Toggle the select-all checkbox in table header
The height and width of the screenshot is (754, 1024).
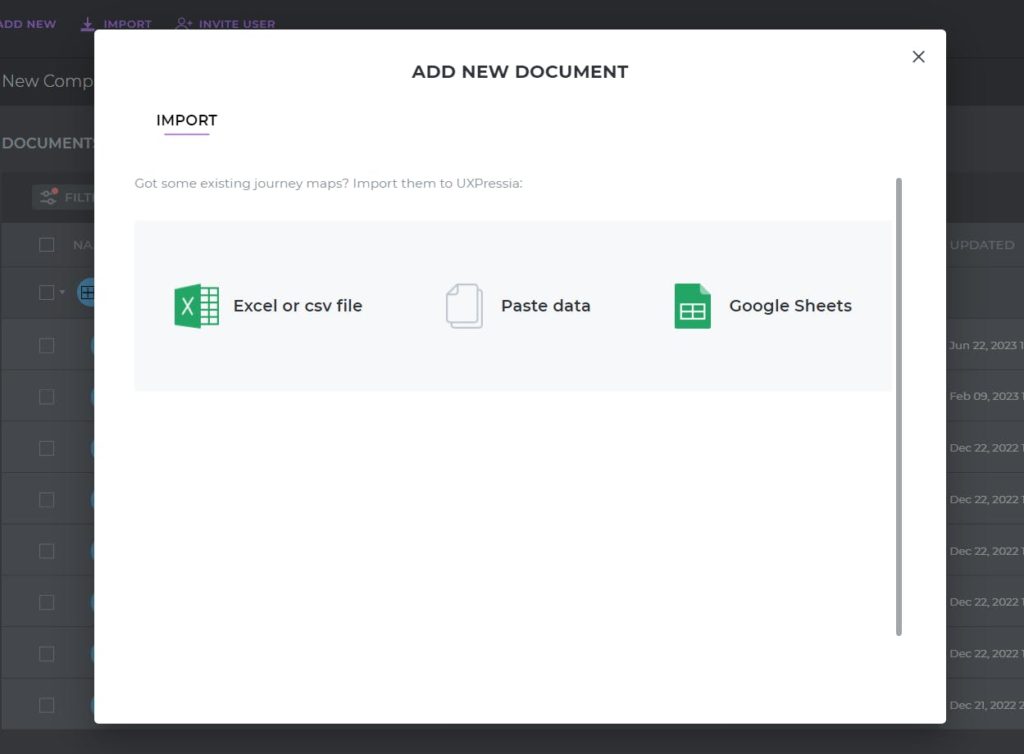click(x=46, y=245)
